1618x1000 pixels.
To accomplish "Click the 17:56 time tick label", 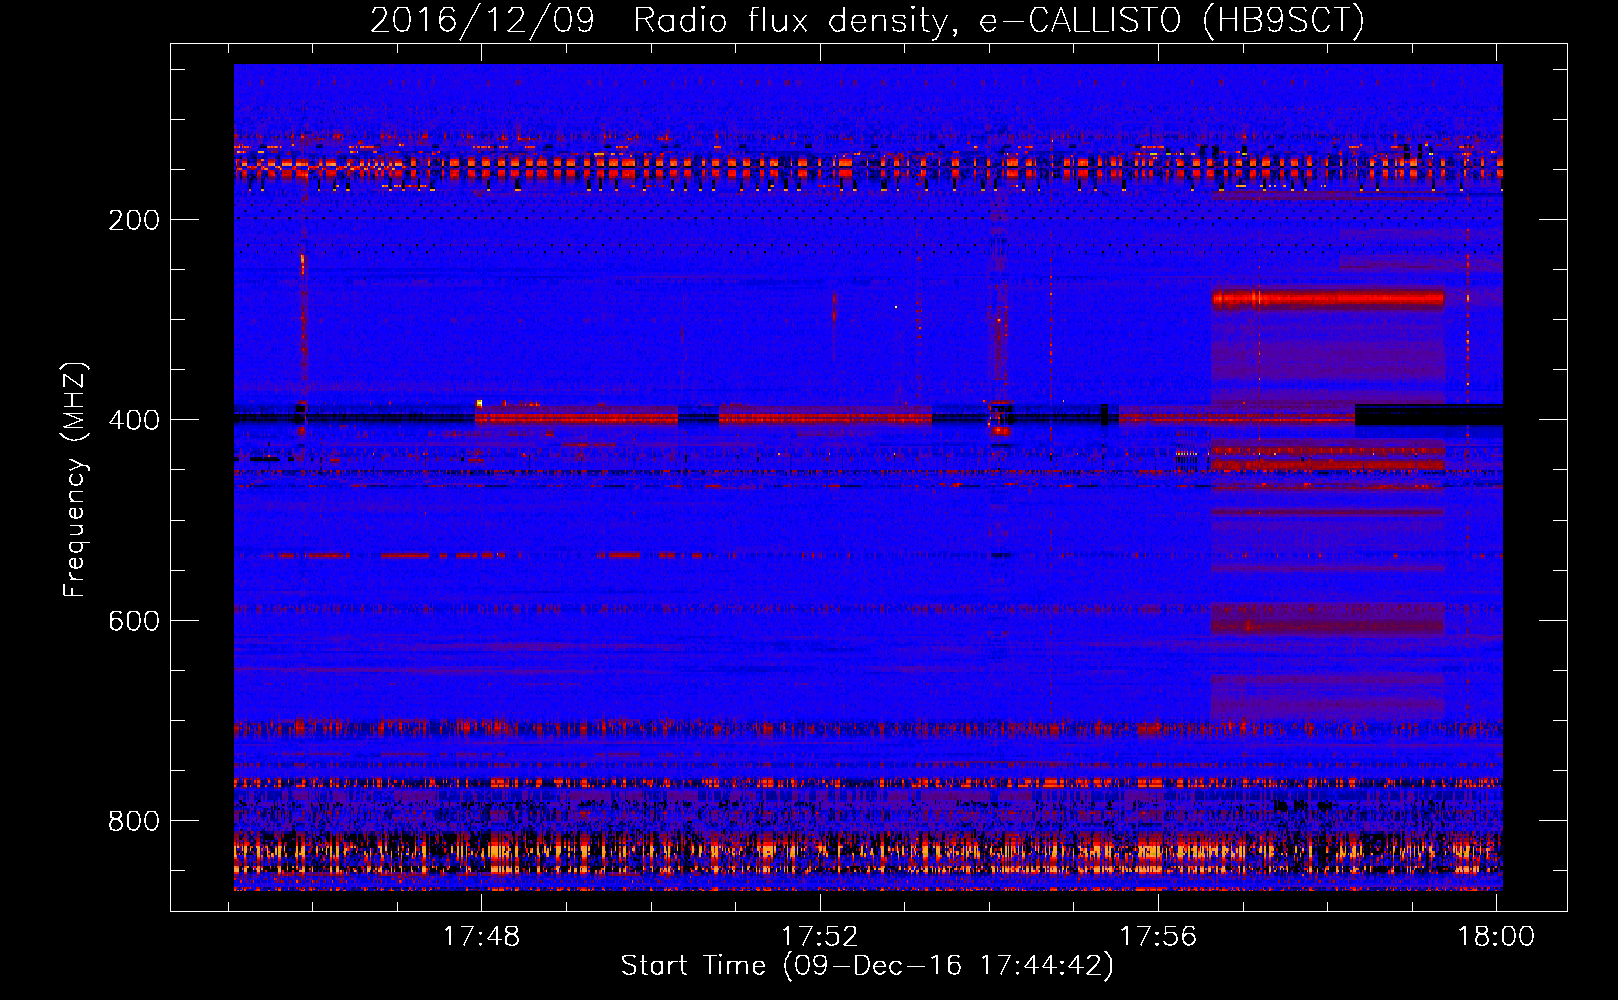I will click(1158, 936).
